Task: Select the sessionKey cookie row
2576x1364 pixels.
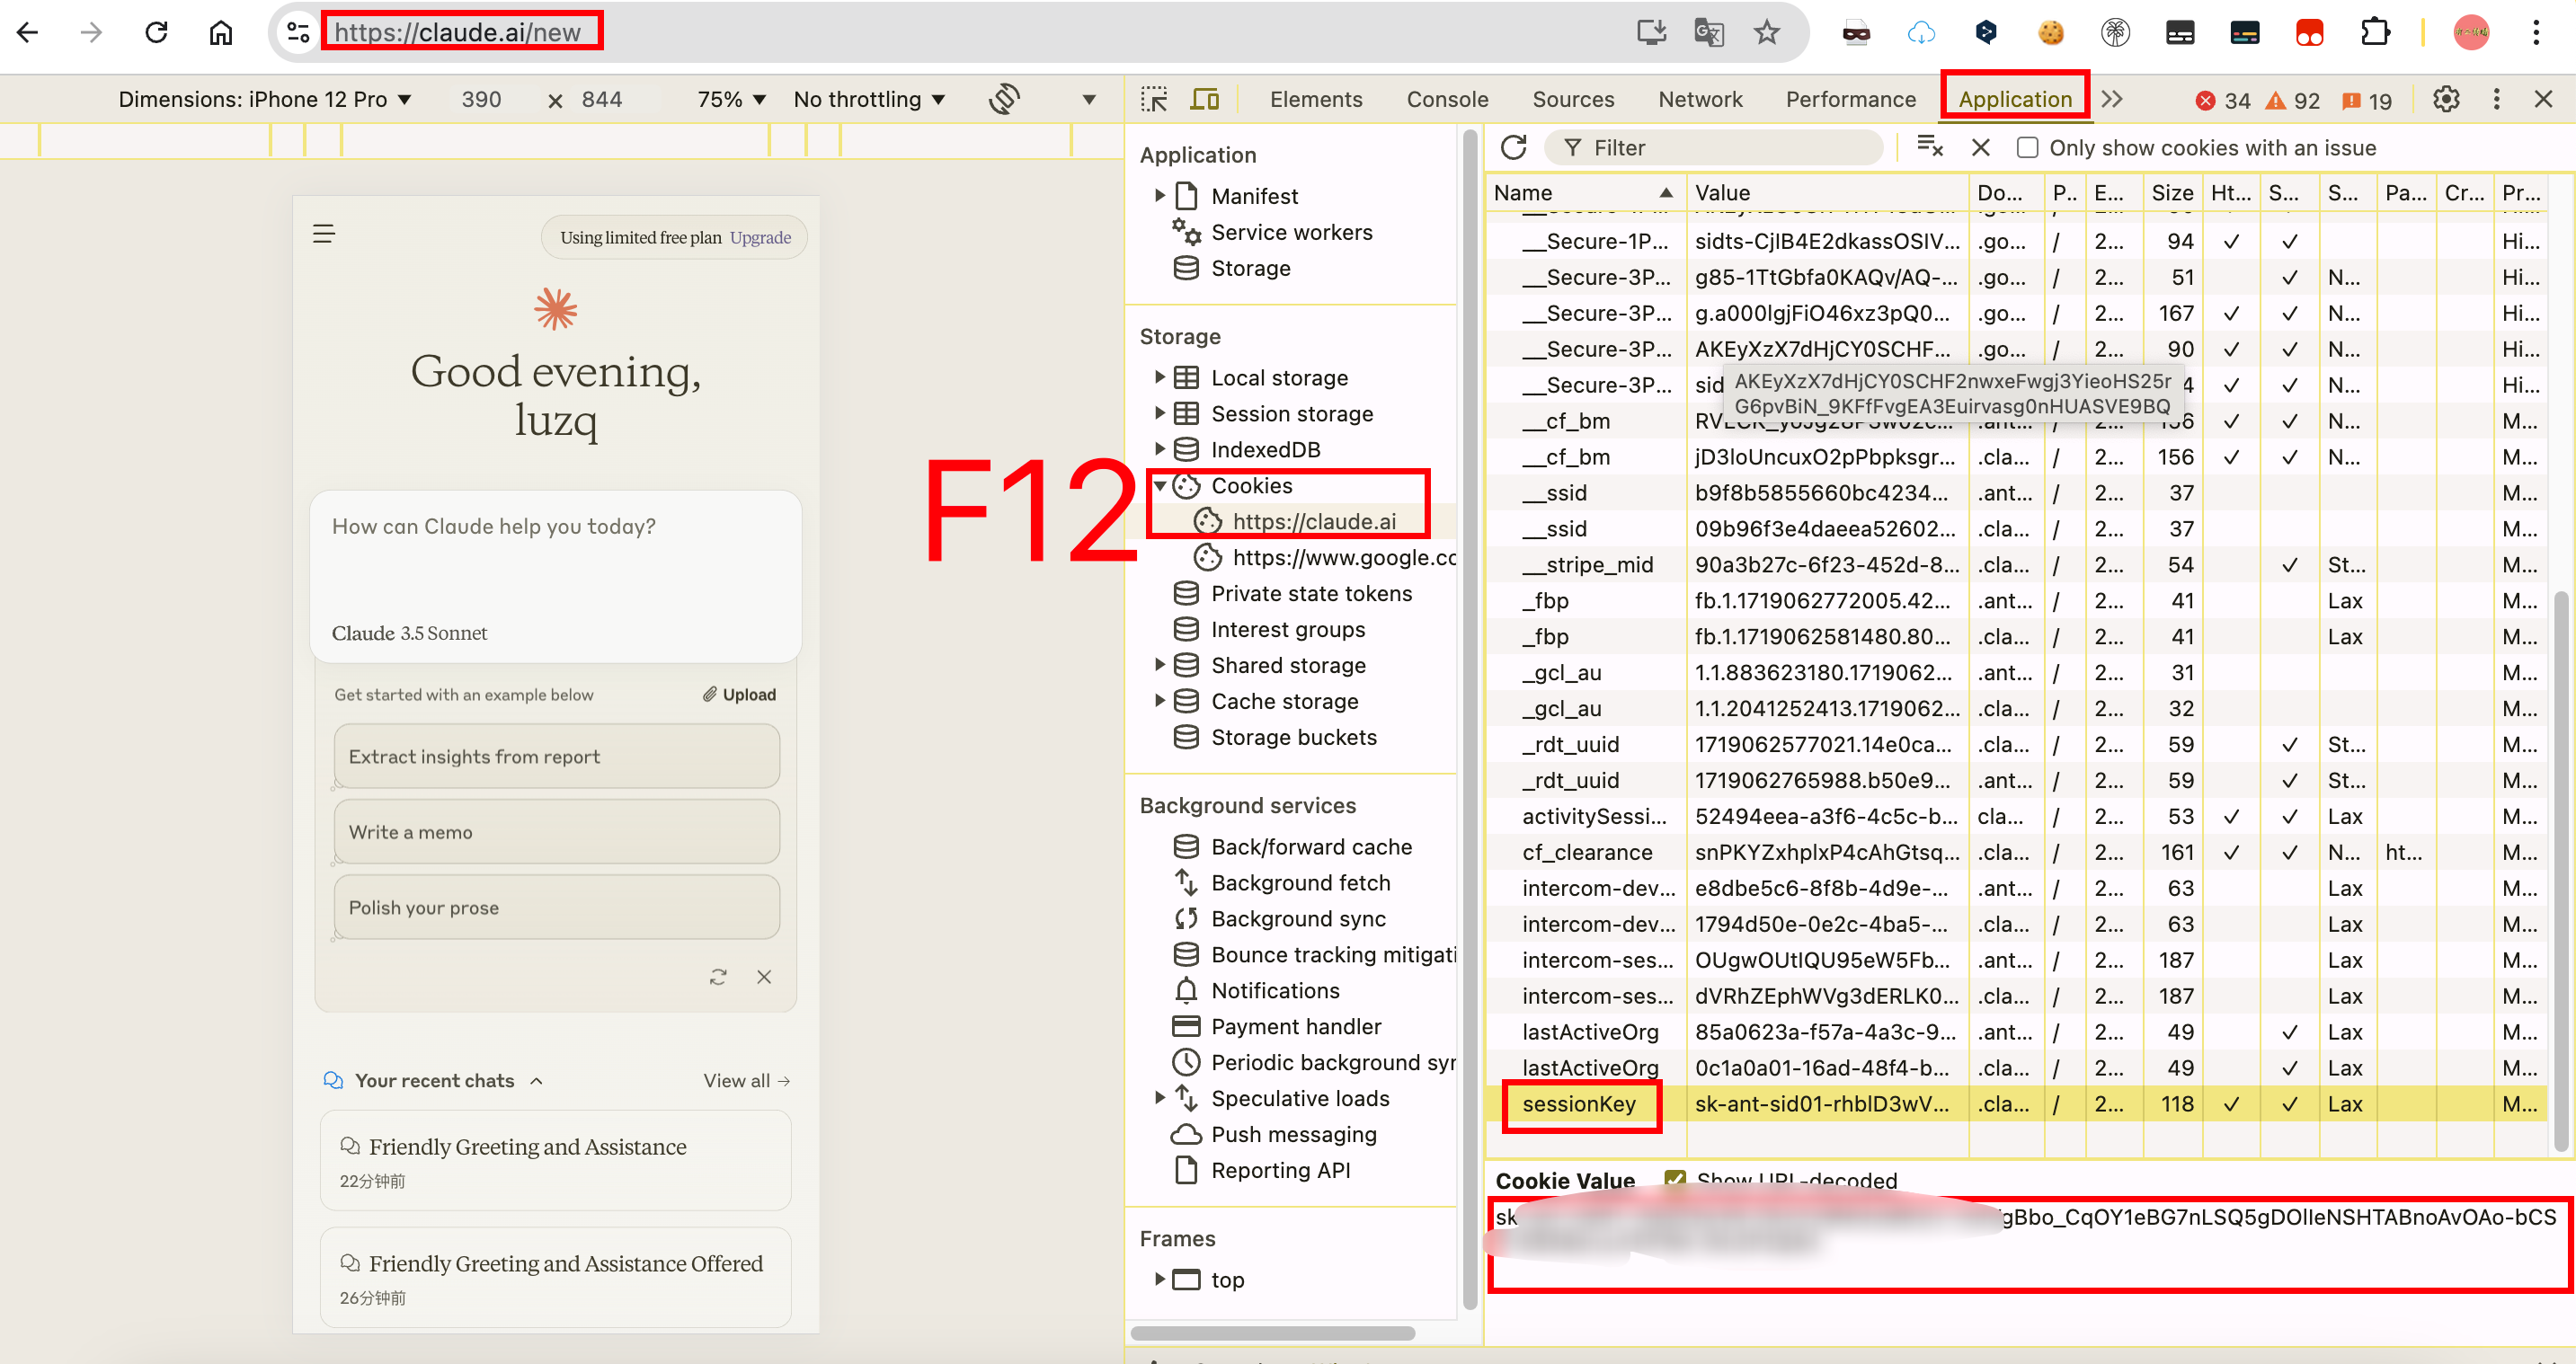Action: 2017,1104
